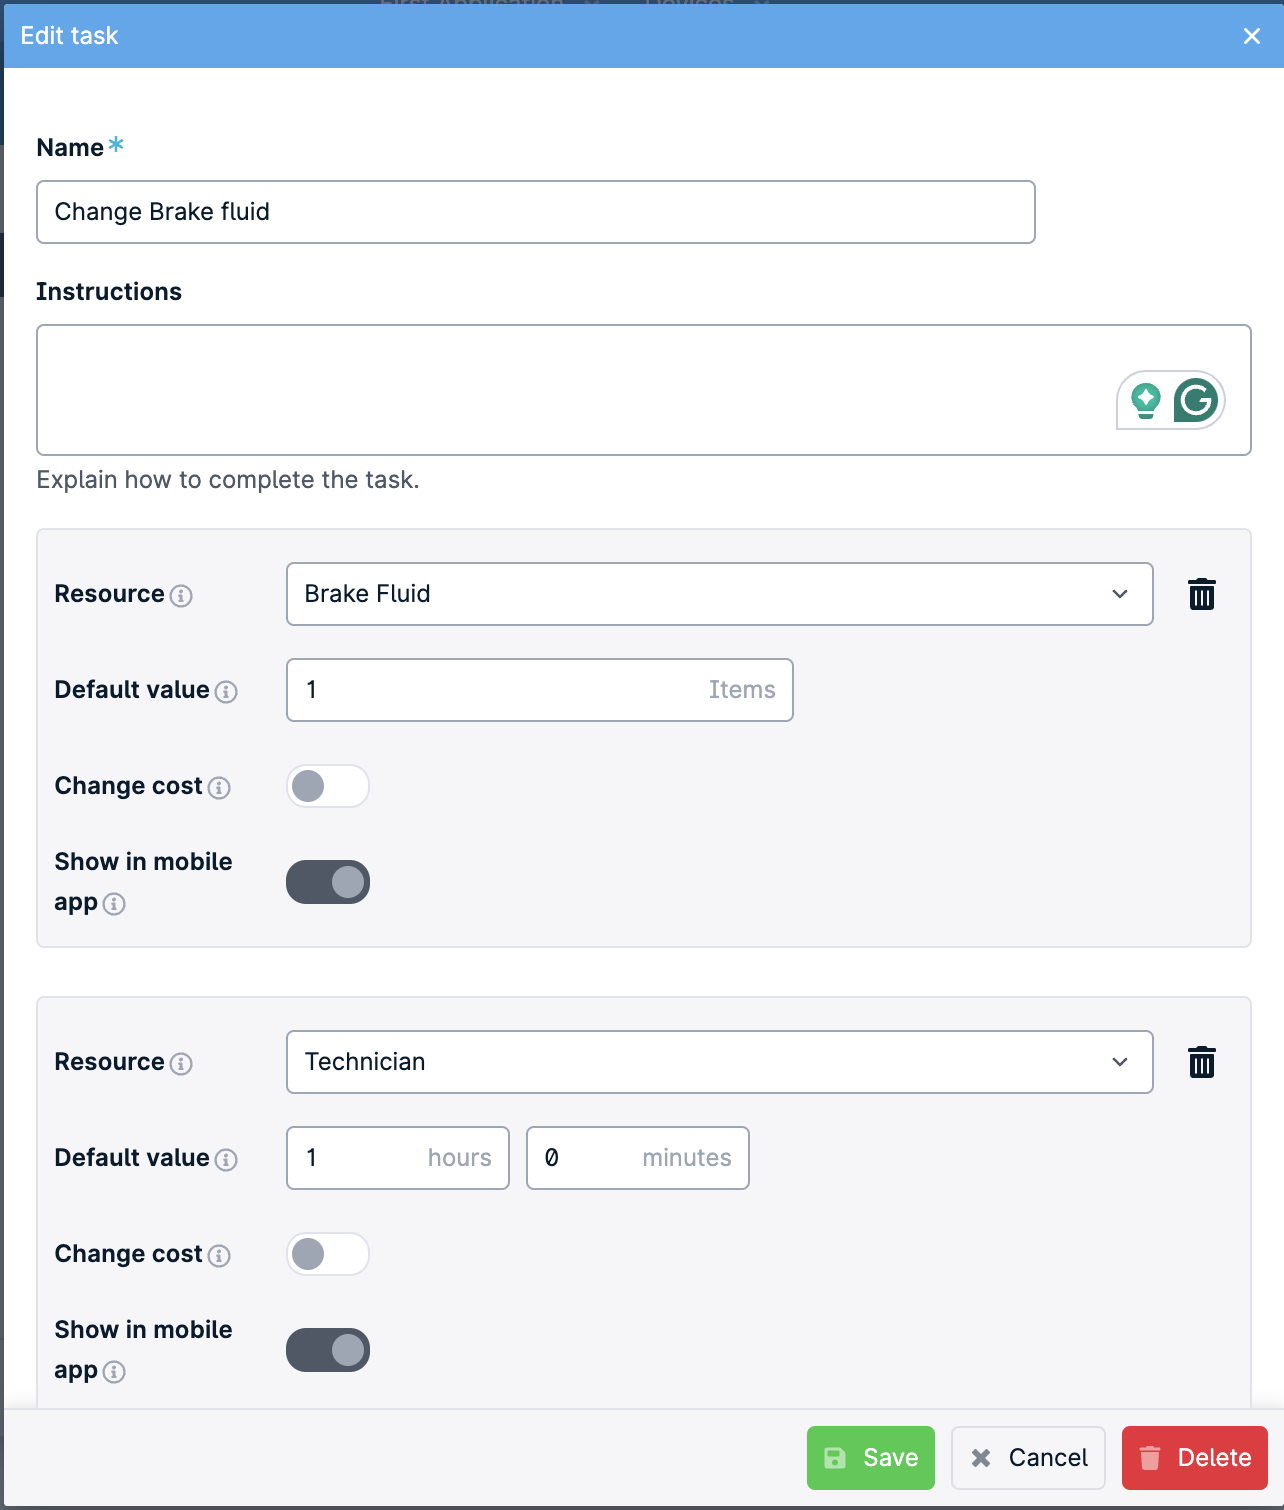Click the Technician hours input field
This screenshot has width=1284, height=1510.
coord(398,1158)
